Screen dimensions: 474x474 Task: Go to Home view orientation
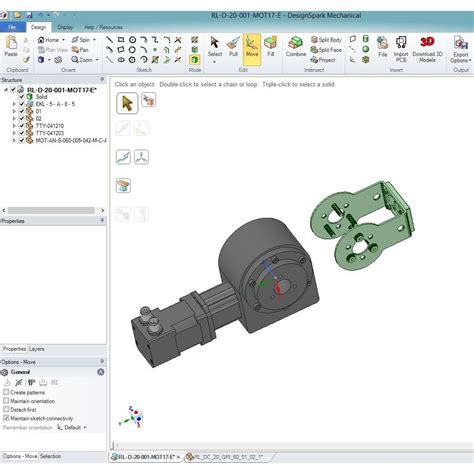[x=49, y=40]
